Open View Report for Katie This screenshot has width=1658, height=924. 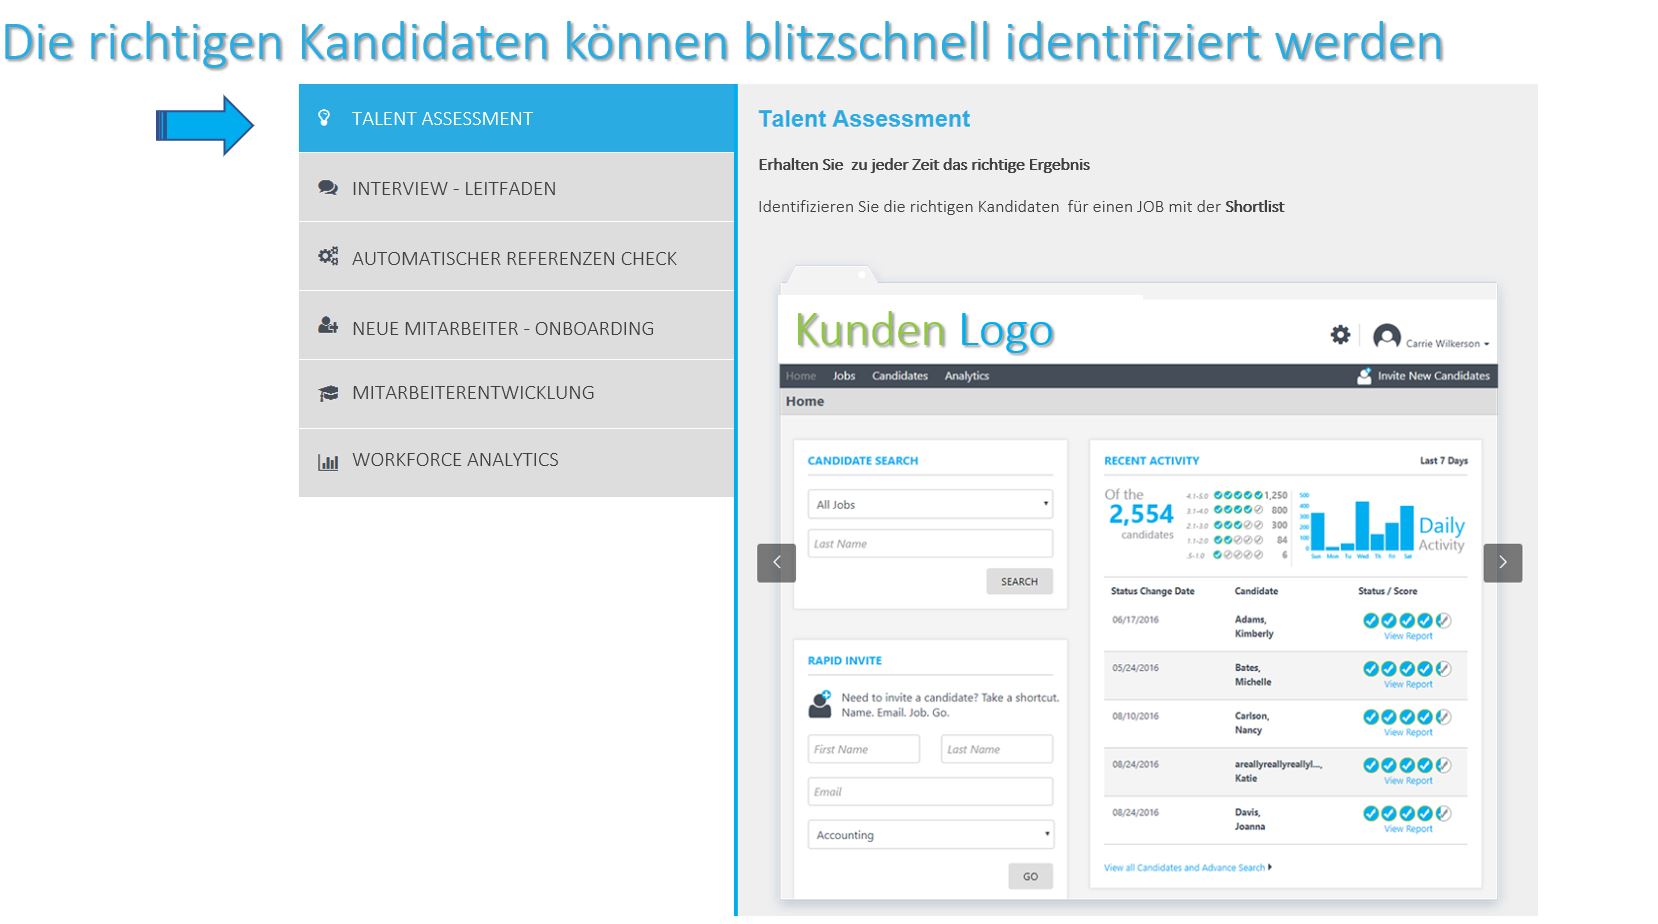(x=1408, y=781)
